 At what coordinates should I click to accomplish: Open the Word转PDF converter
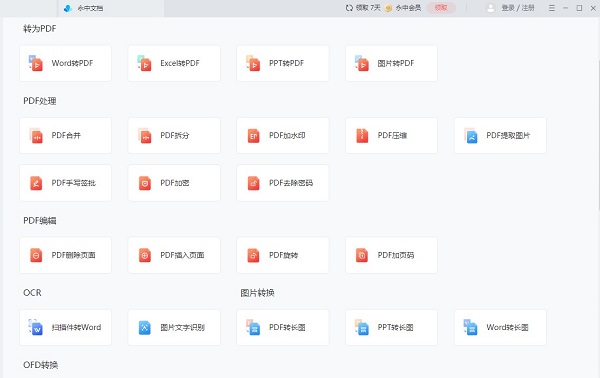pos(65,63)
